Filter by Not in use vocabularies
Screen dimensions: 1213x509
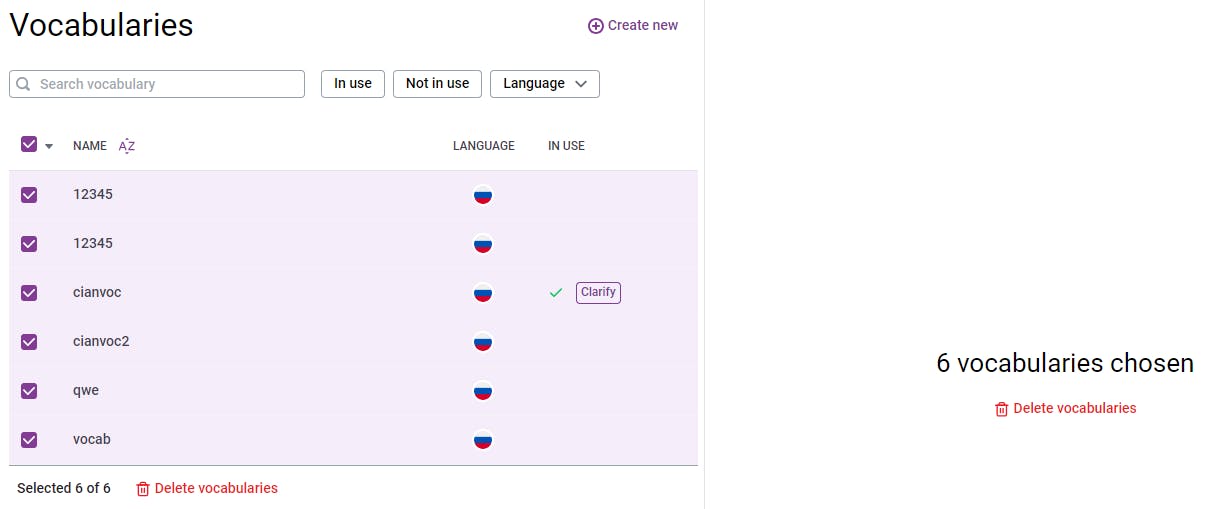[437, 84]
